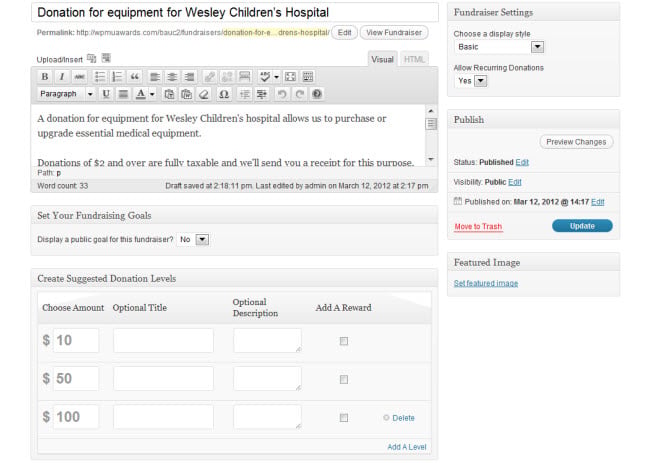This screenshot has width=650, height=463.
Task: Indent the paragraph
Action: 262,94
